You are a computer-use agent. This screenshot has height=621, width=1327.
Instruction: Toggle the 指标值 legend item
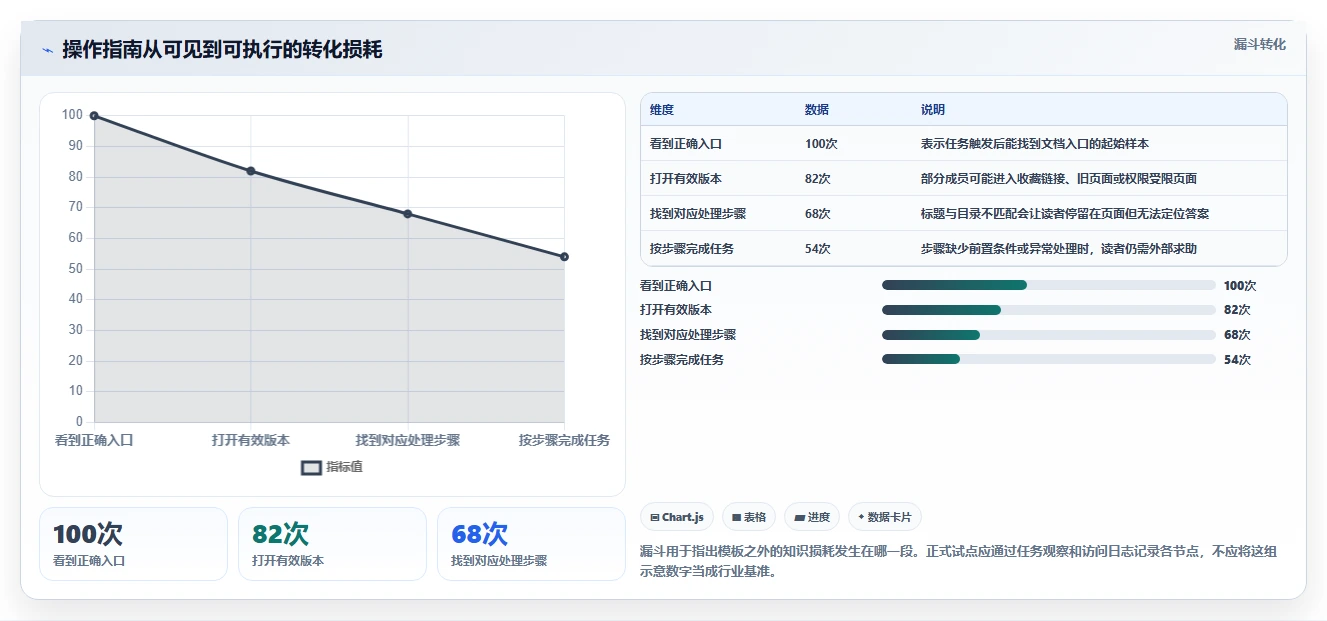tap(332, 467)
